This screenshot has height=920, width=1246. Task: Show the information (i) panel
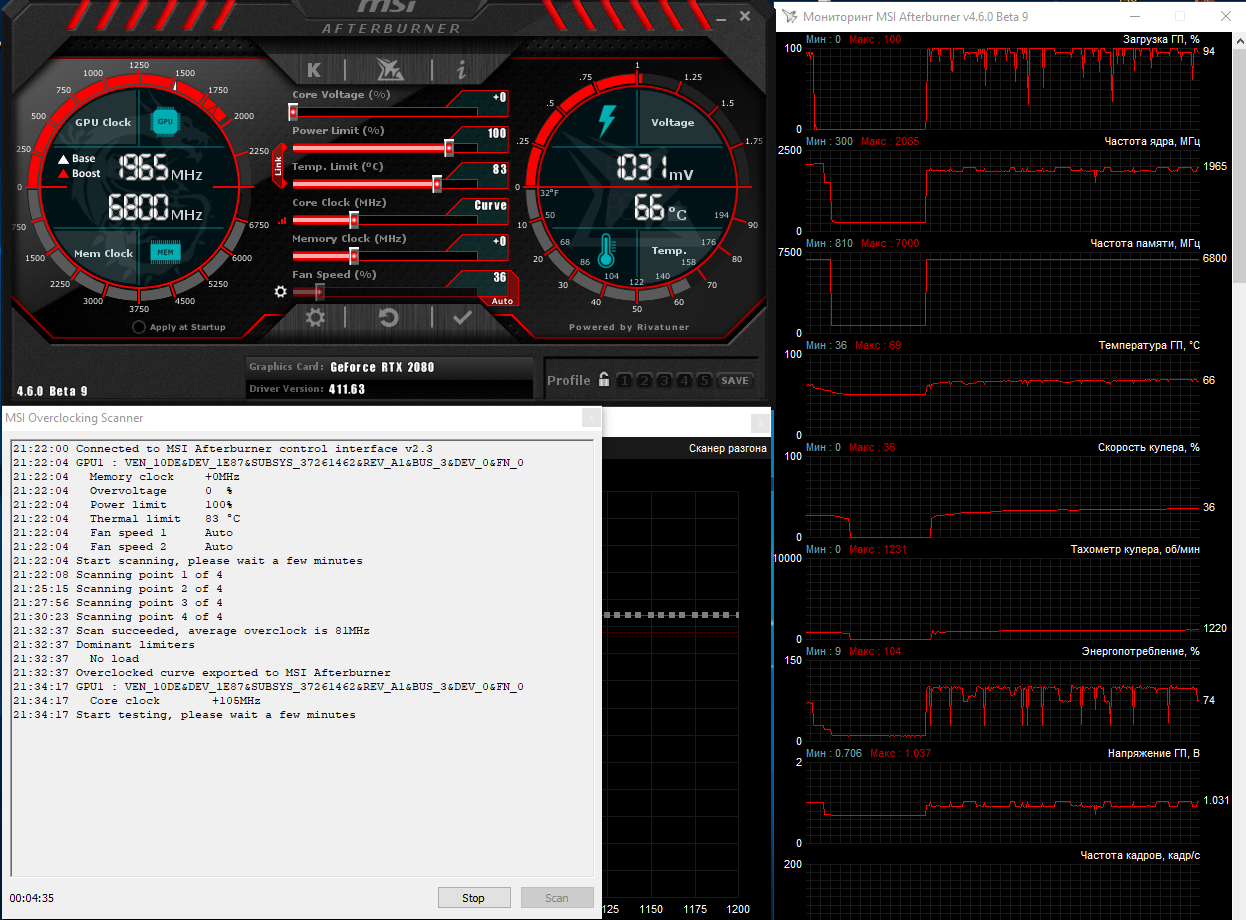(461, 69)
